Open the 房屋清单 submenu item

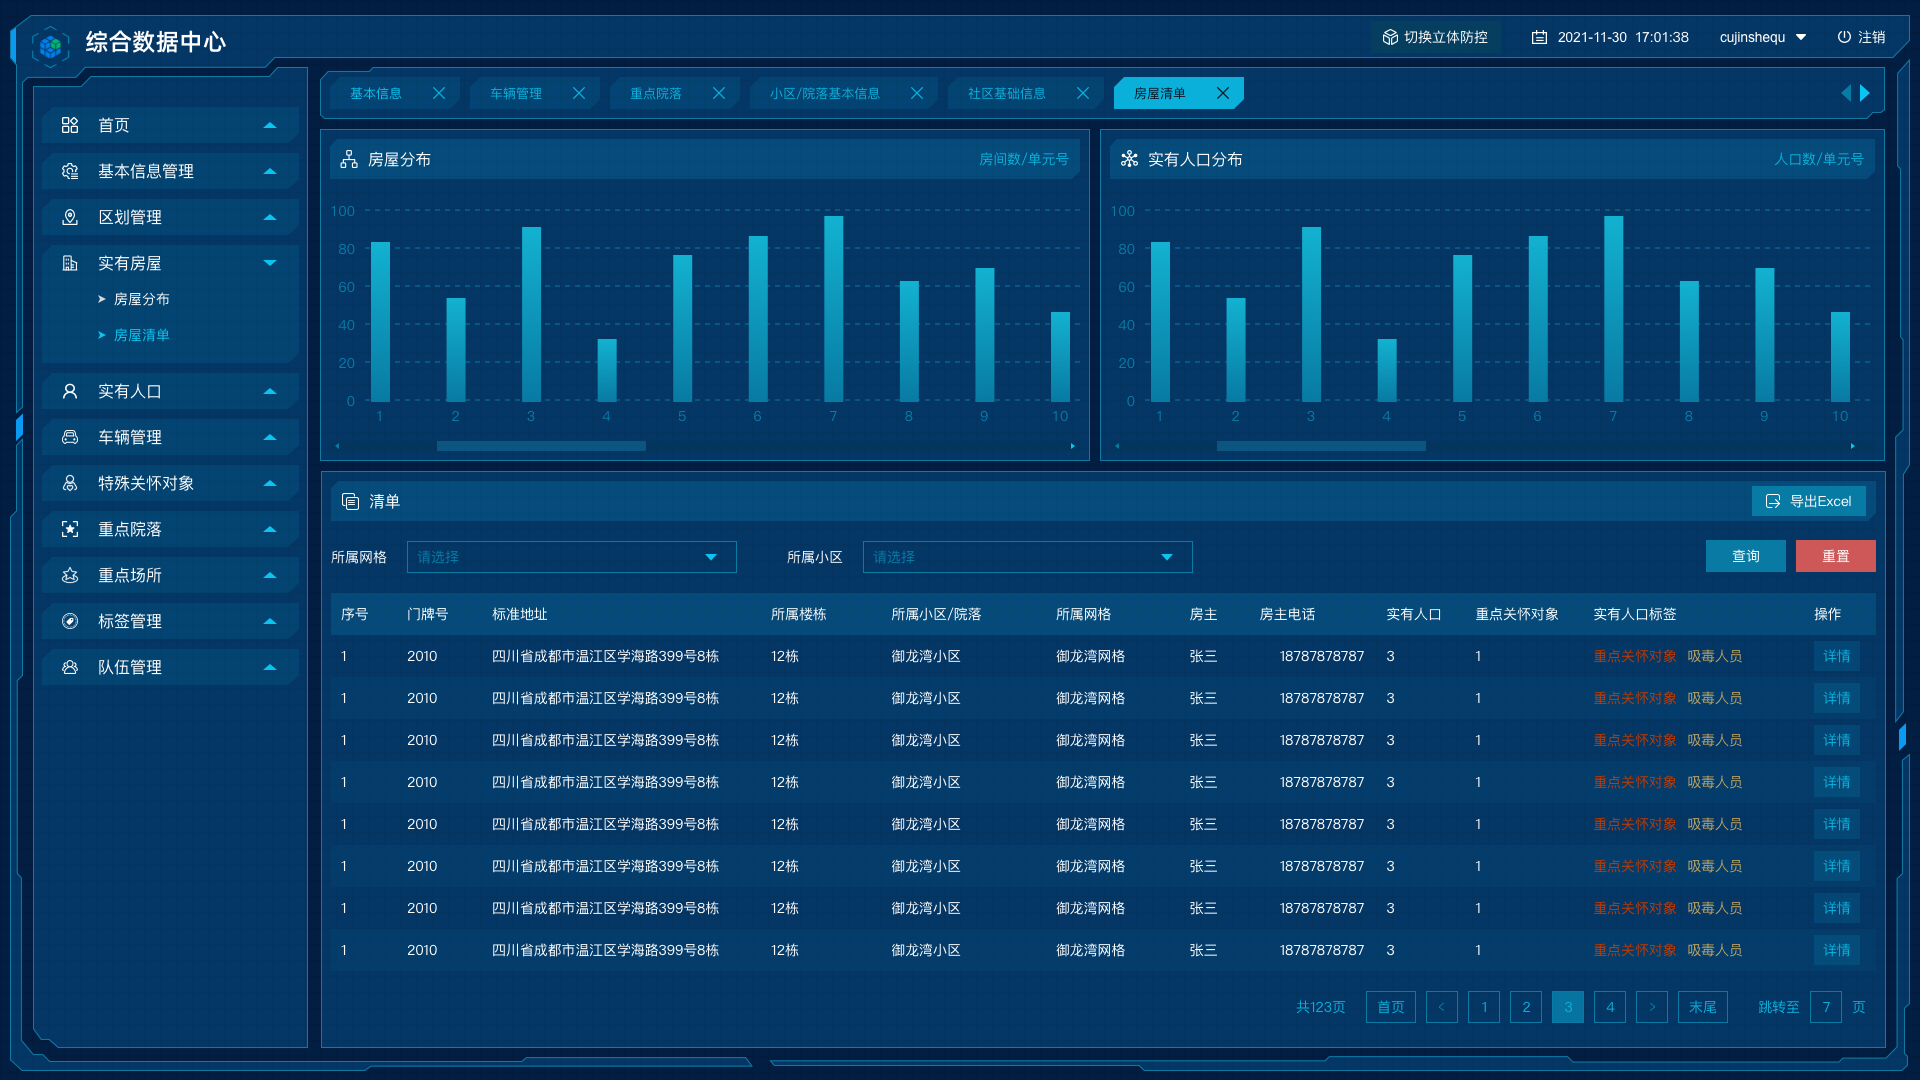141,335
